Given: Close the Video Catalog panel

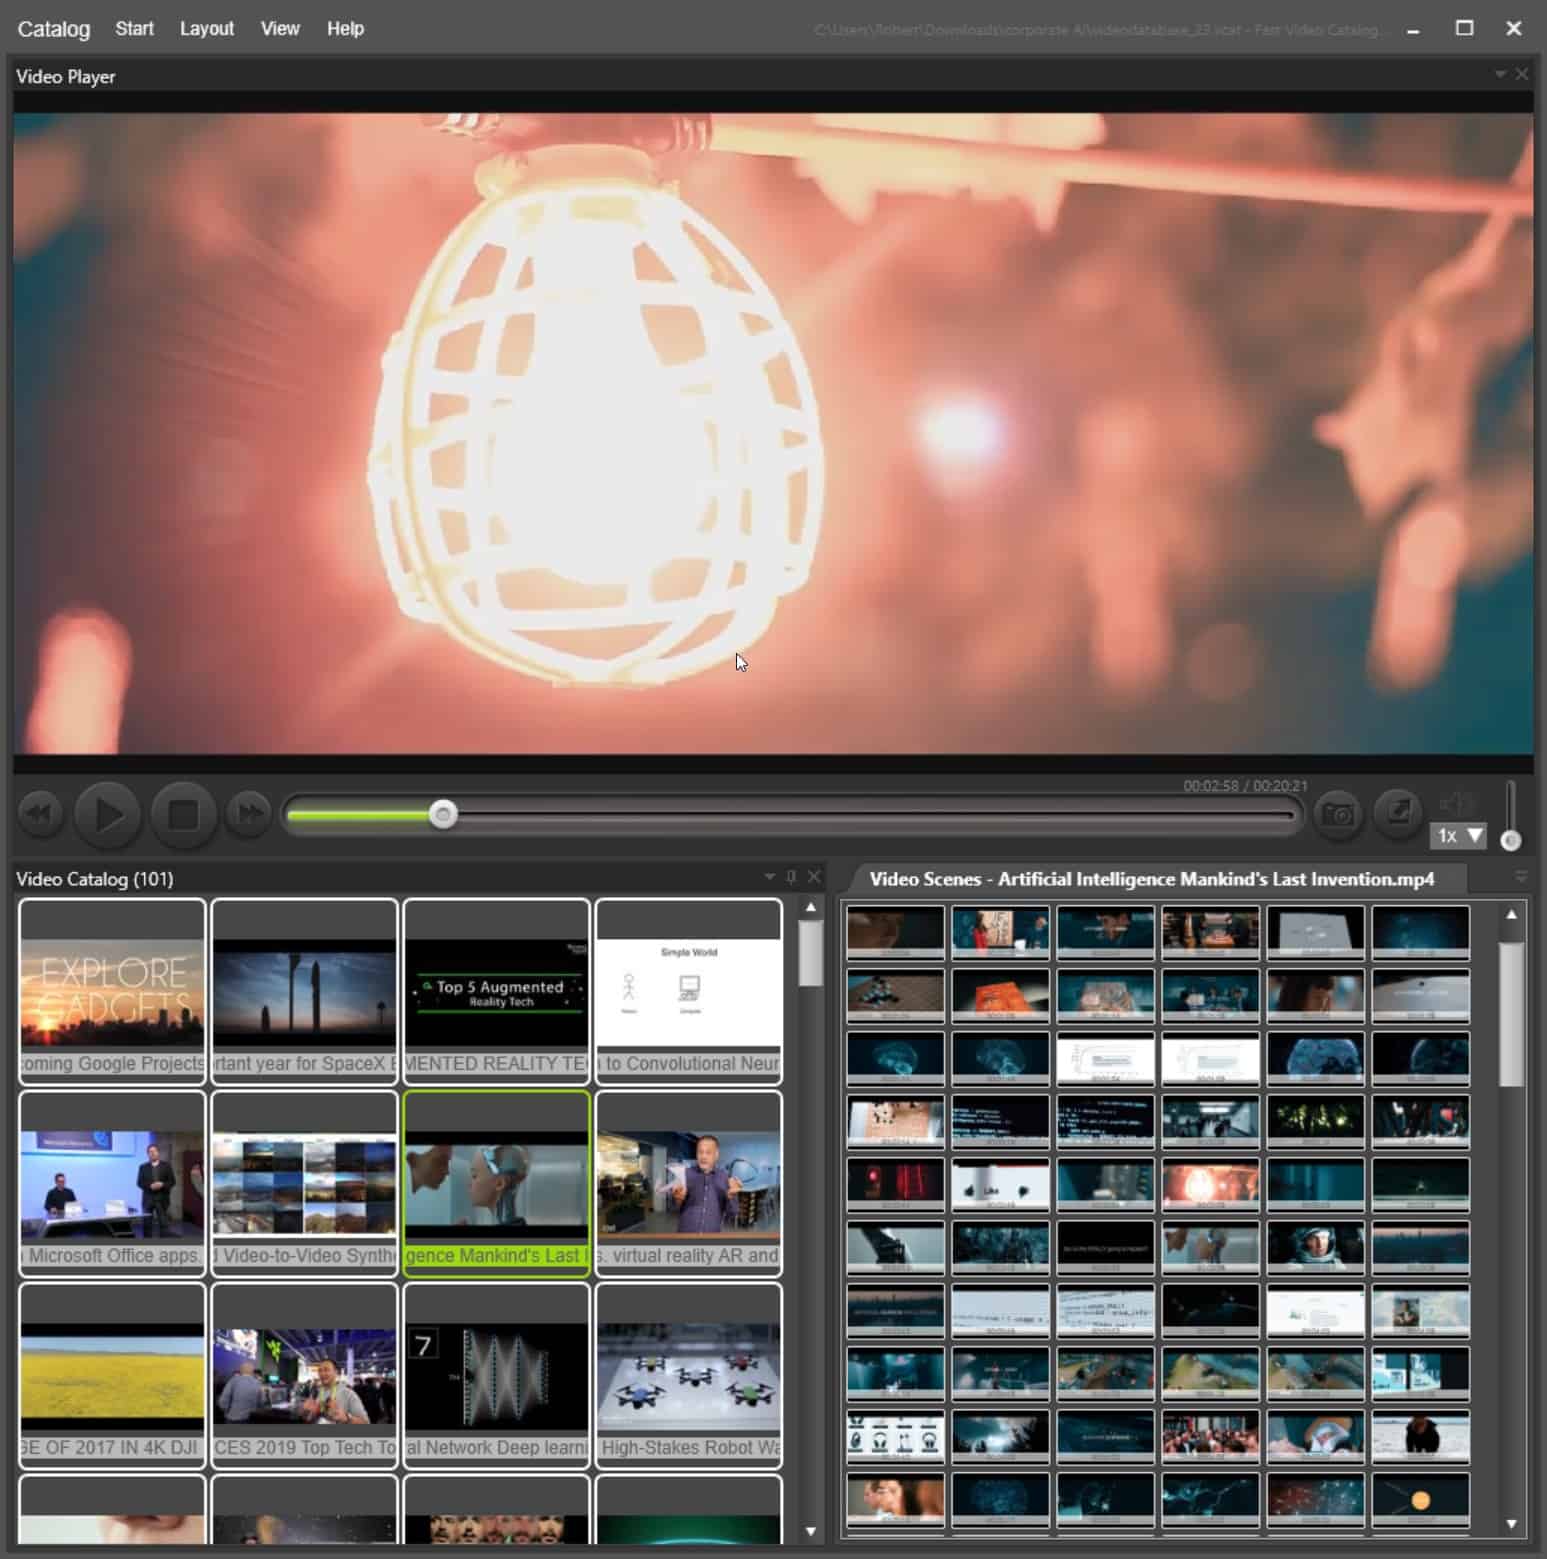Looking at the screenshot, I should 814,876.
